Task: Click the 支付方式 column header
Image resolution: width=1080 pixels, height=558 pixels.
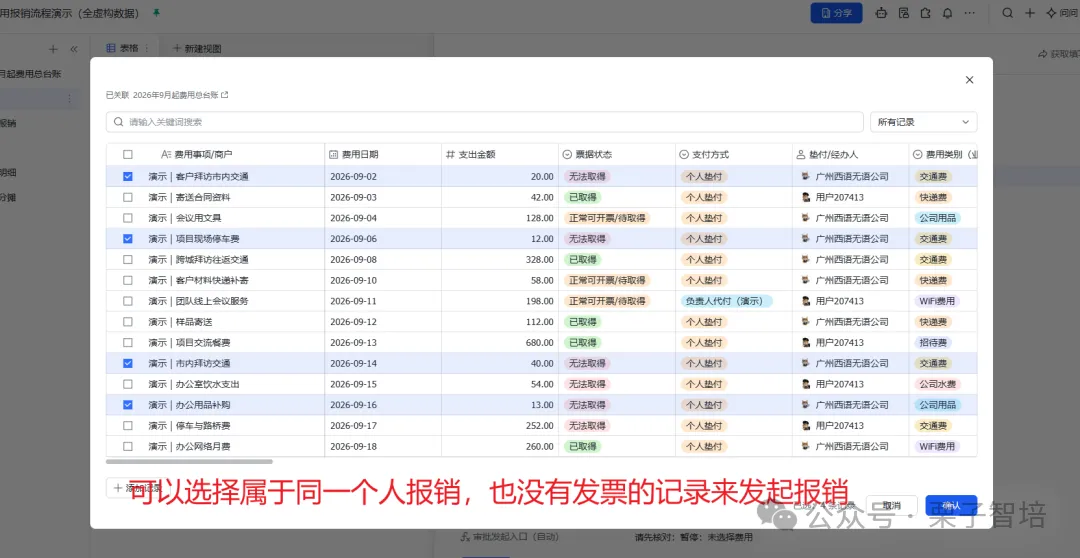Action: tap(734, 155)
